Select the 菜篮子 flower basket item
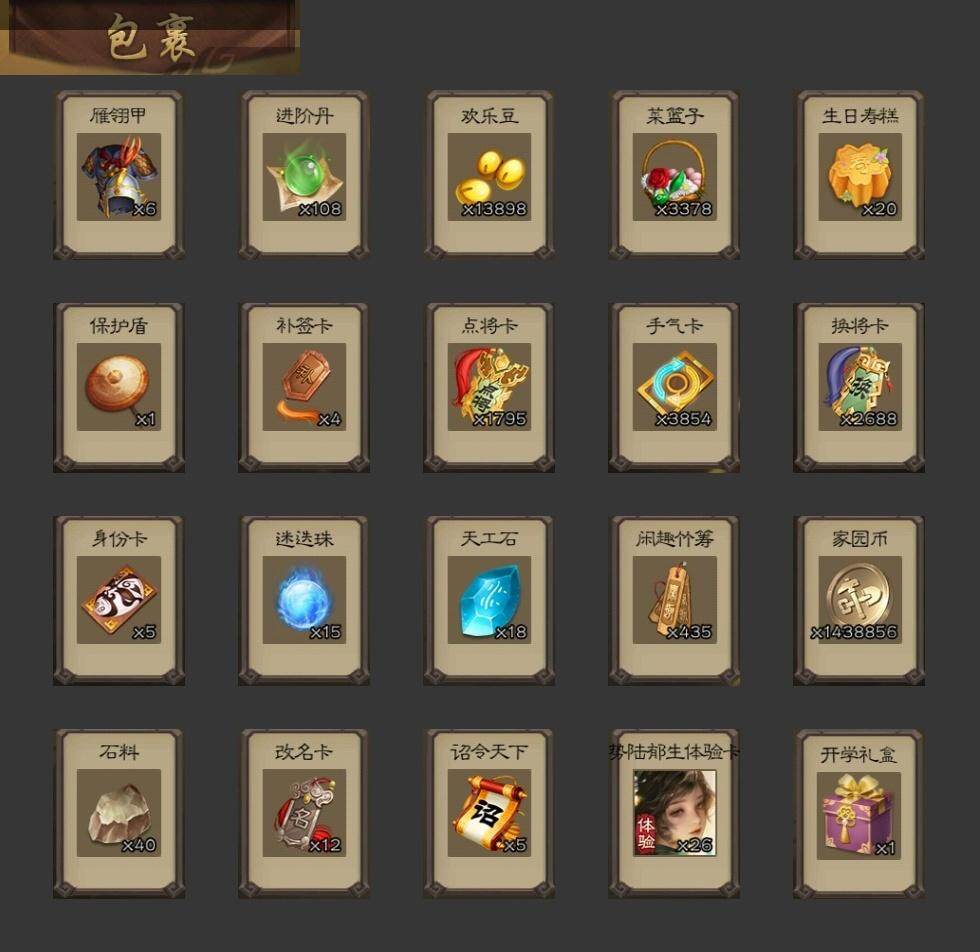The width and height of the screenshot is (980, 952). [x=674, y=176]
